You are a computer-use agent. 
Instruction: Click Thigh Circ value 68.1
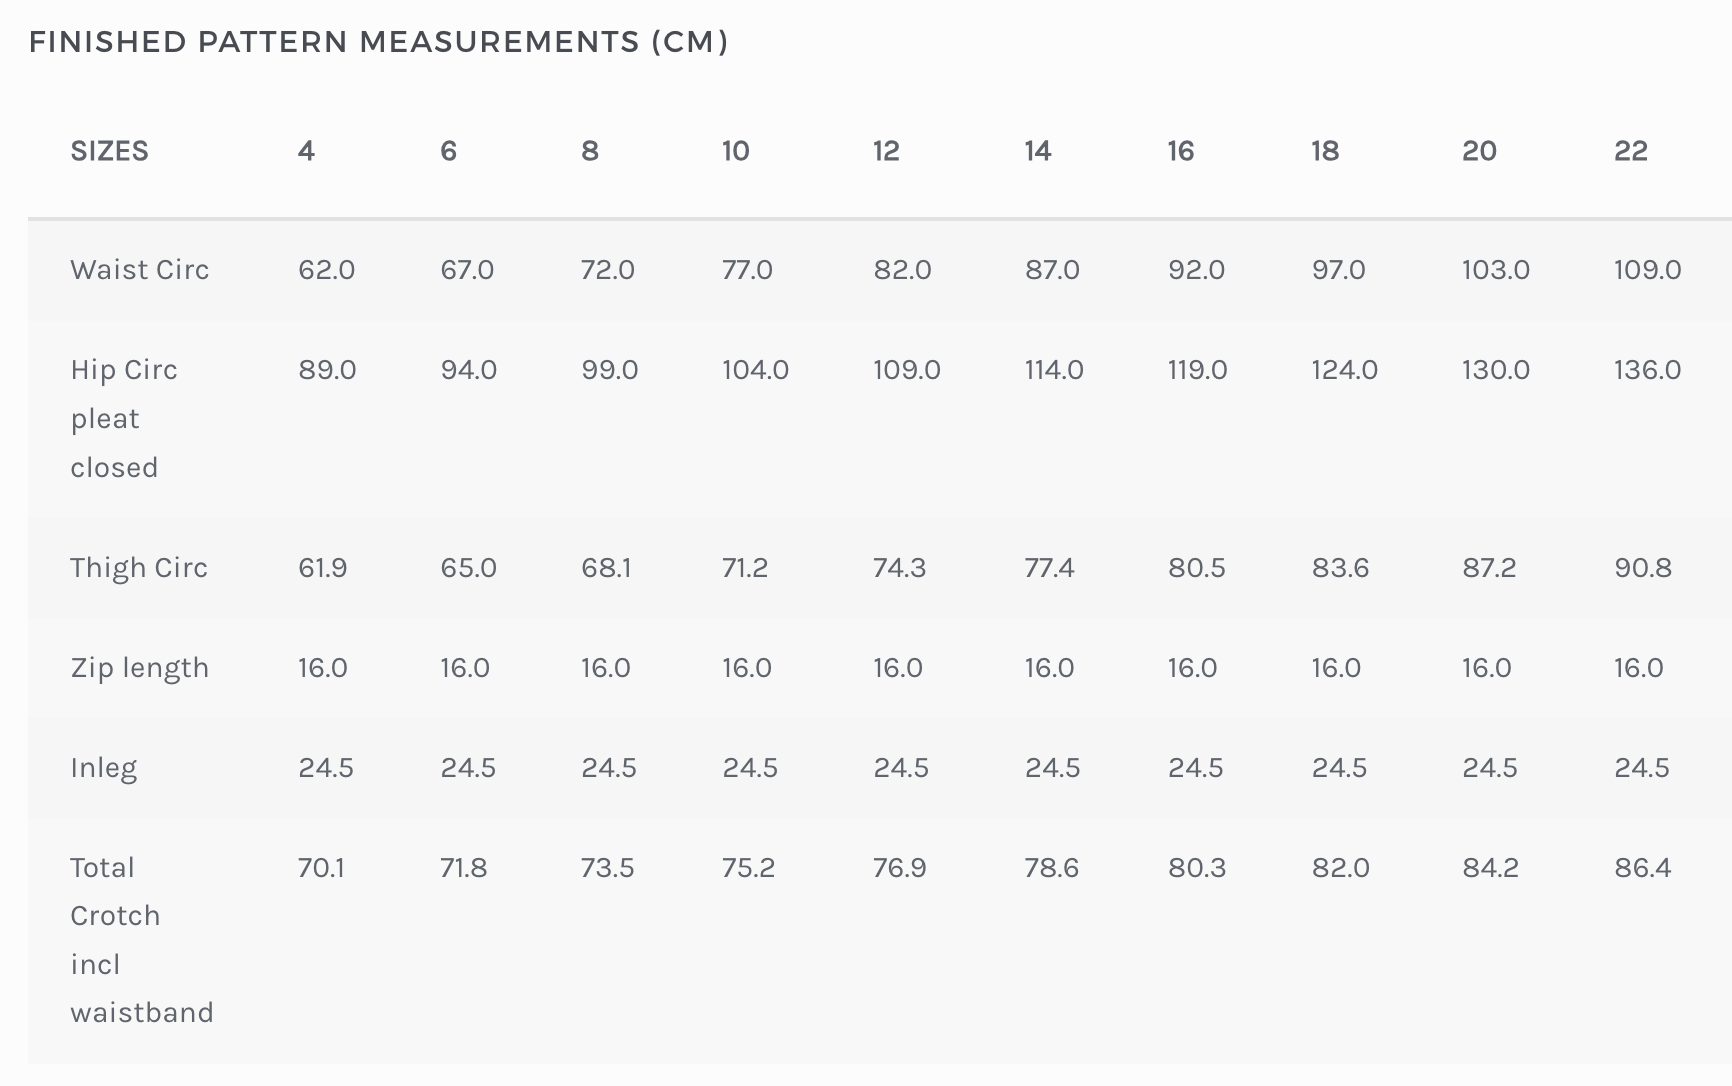click(x=606, y=568)
